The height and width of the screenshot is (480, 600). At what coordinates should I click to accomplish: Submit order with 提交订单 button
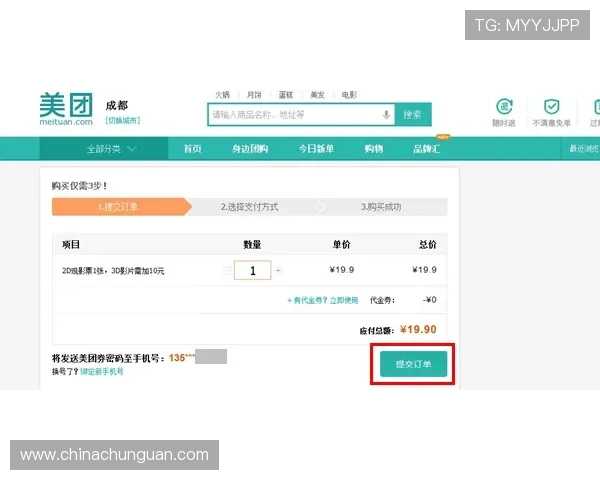pos(413,365)
